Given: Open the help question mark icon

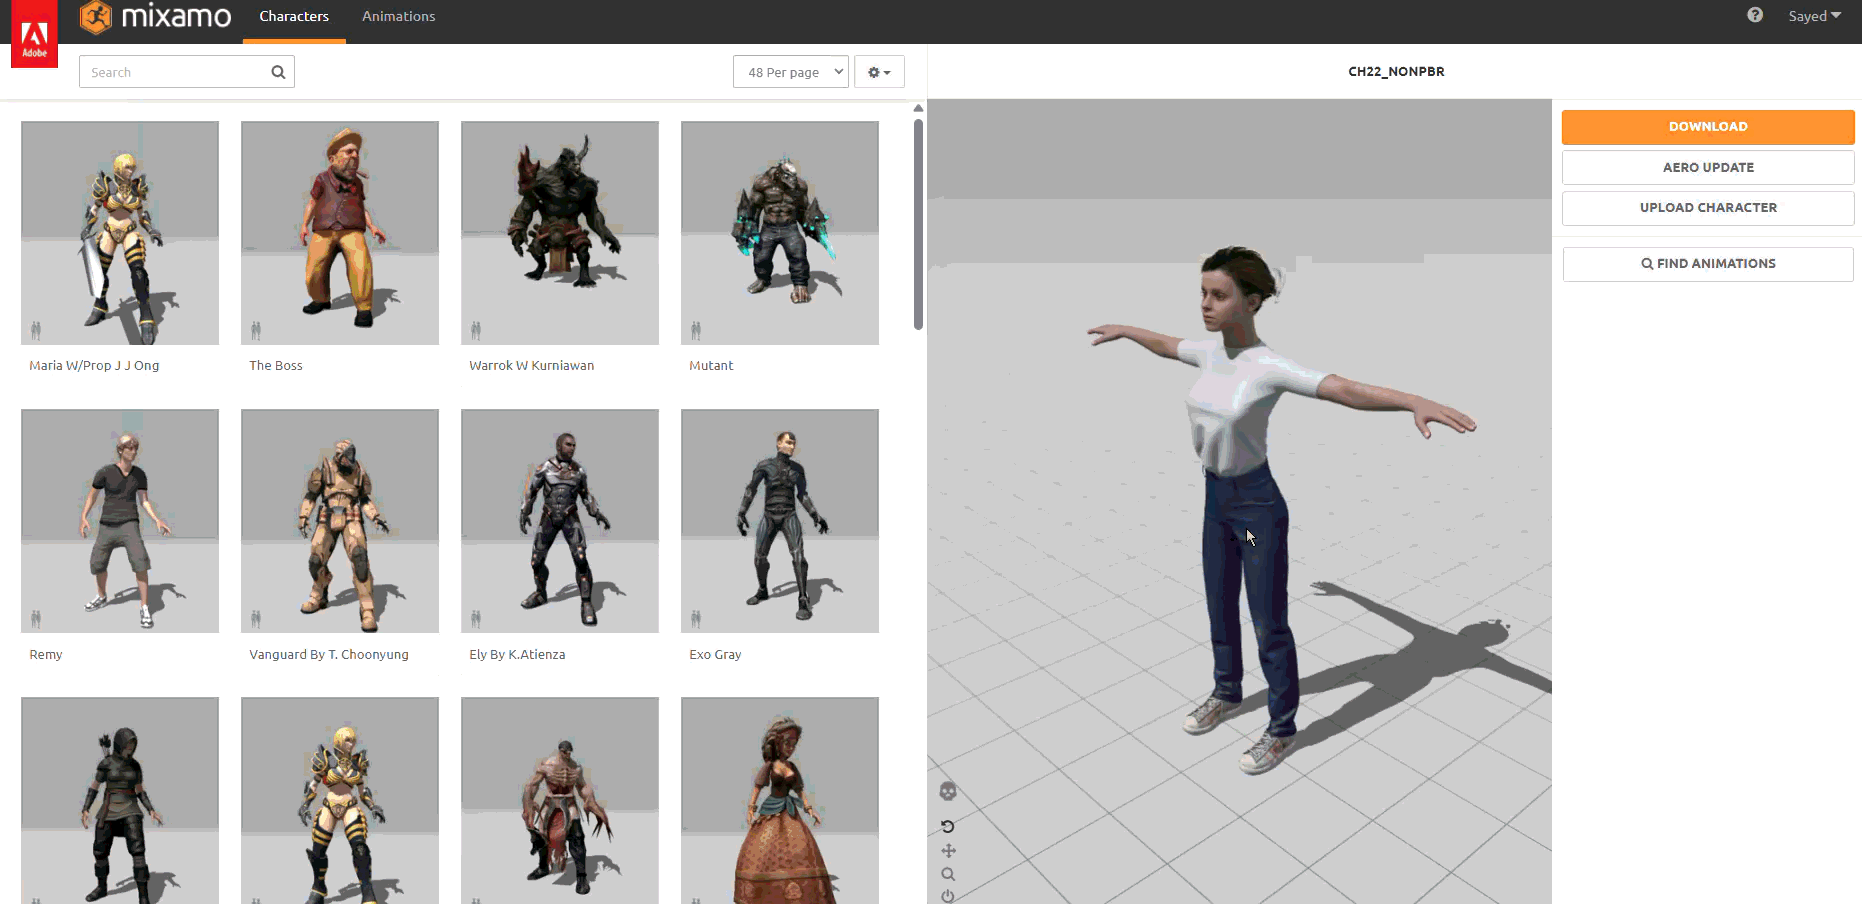Looking at the screenshot, I should coord(1755,15).
